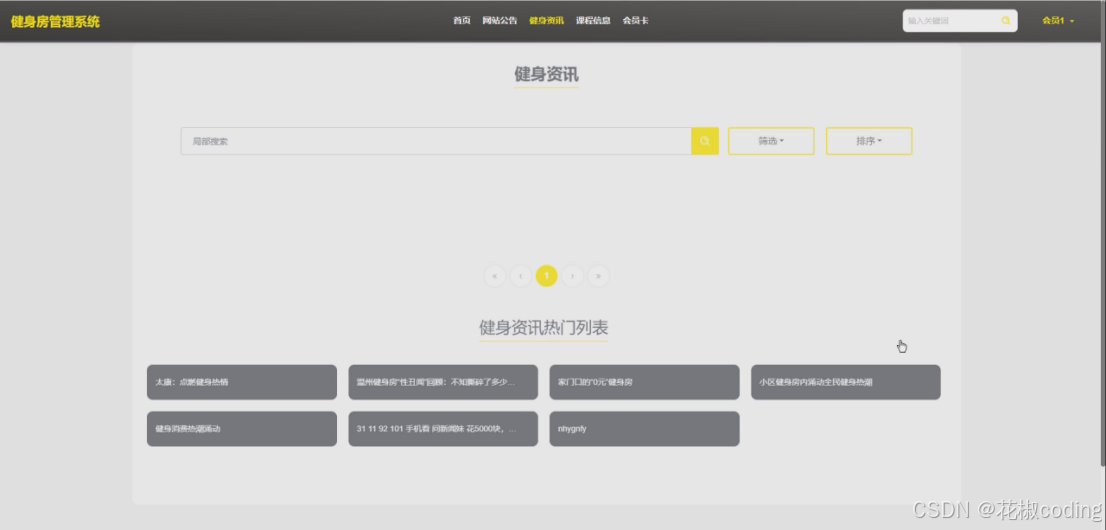Open 会员卡 navigation item
The height and width of the screenshot is (530, 1106).
tap(636, 20)
